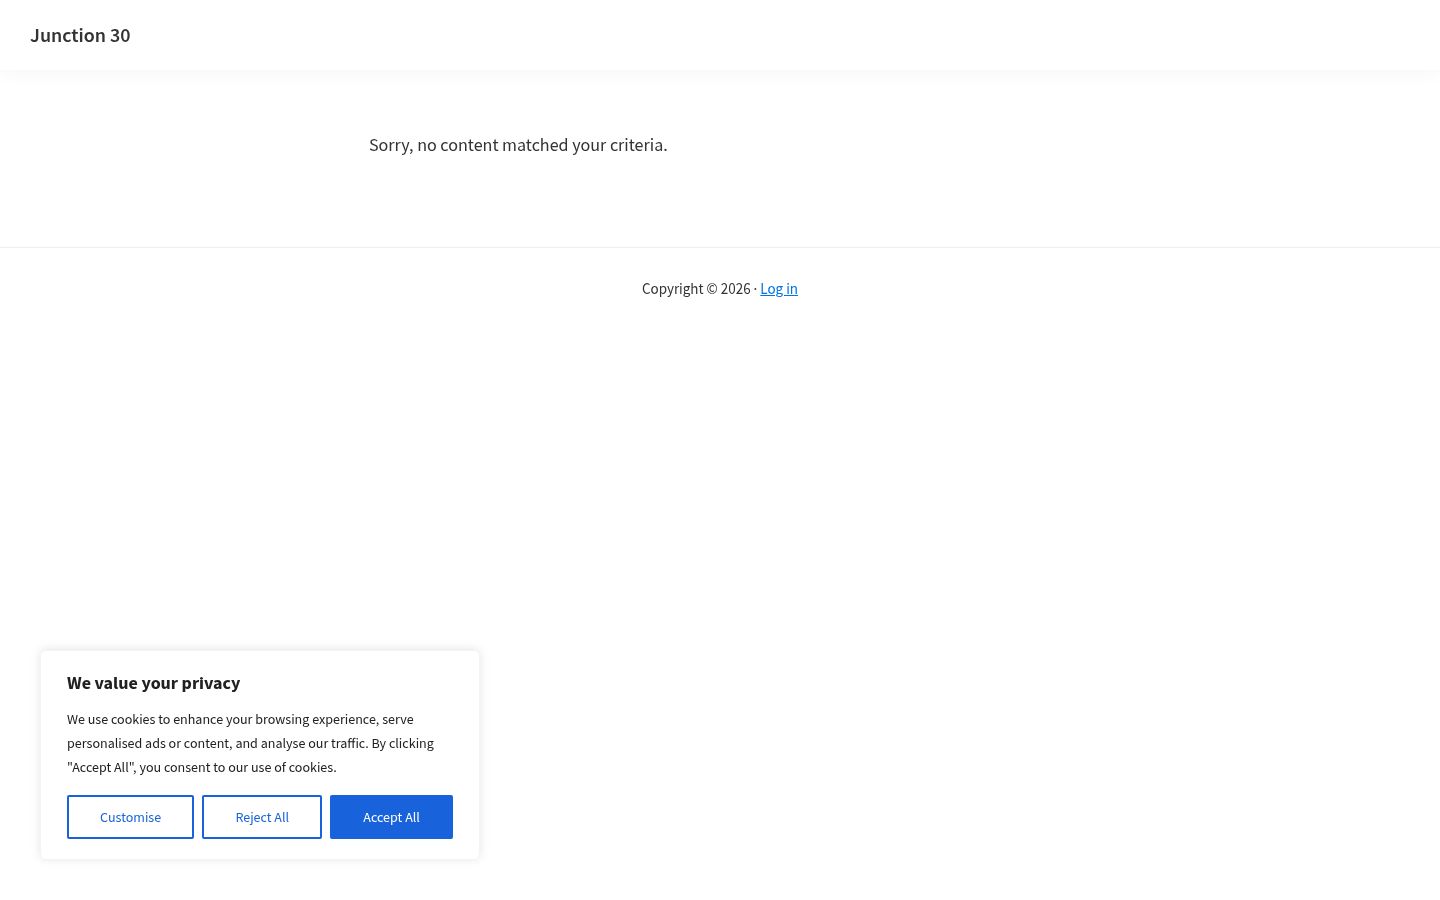Click the "Copyright © 2026" footer text

696,289
